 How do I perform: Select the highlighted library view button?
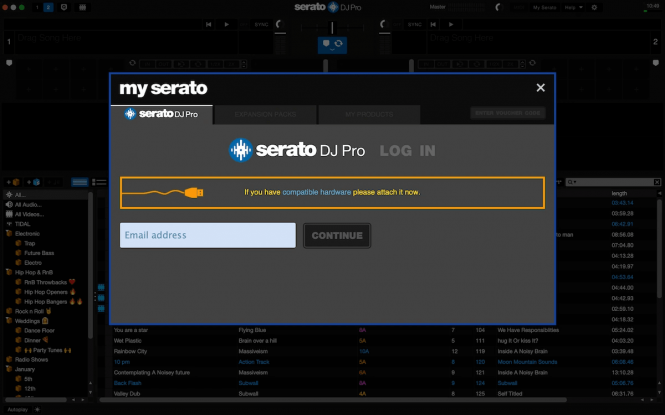[79, 182]
